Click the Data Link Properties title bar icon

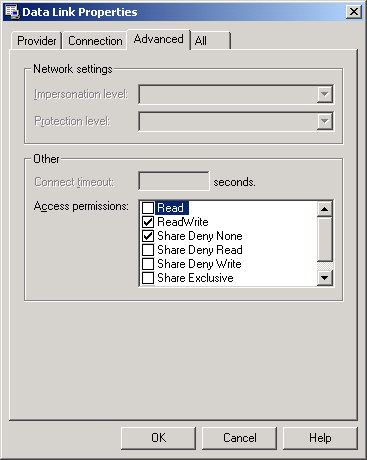(13, 11)
